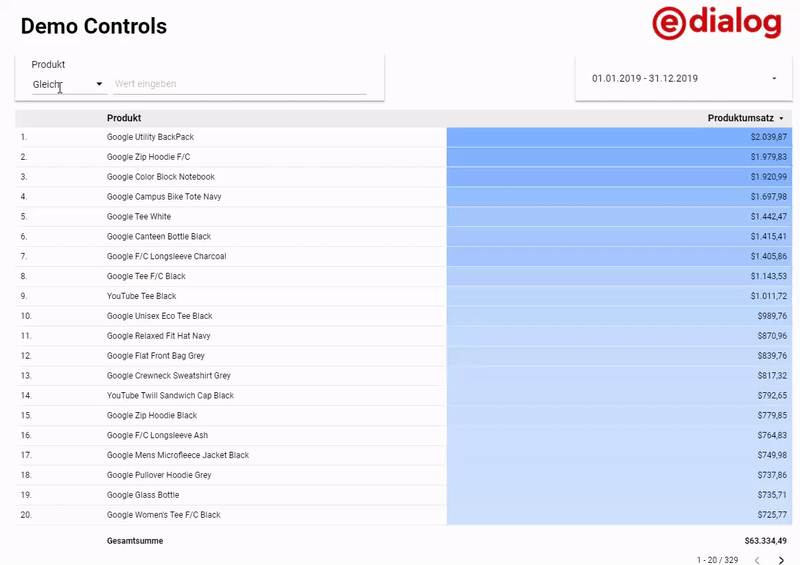Select Google F/C Longsleeve Ash
Image resolution: width=800 pixels, height=565 pixels.
157,435
